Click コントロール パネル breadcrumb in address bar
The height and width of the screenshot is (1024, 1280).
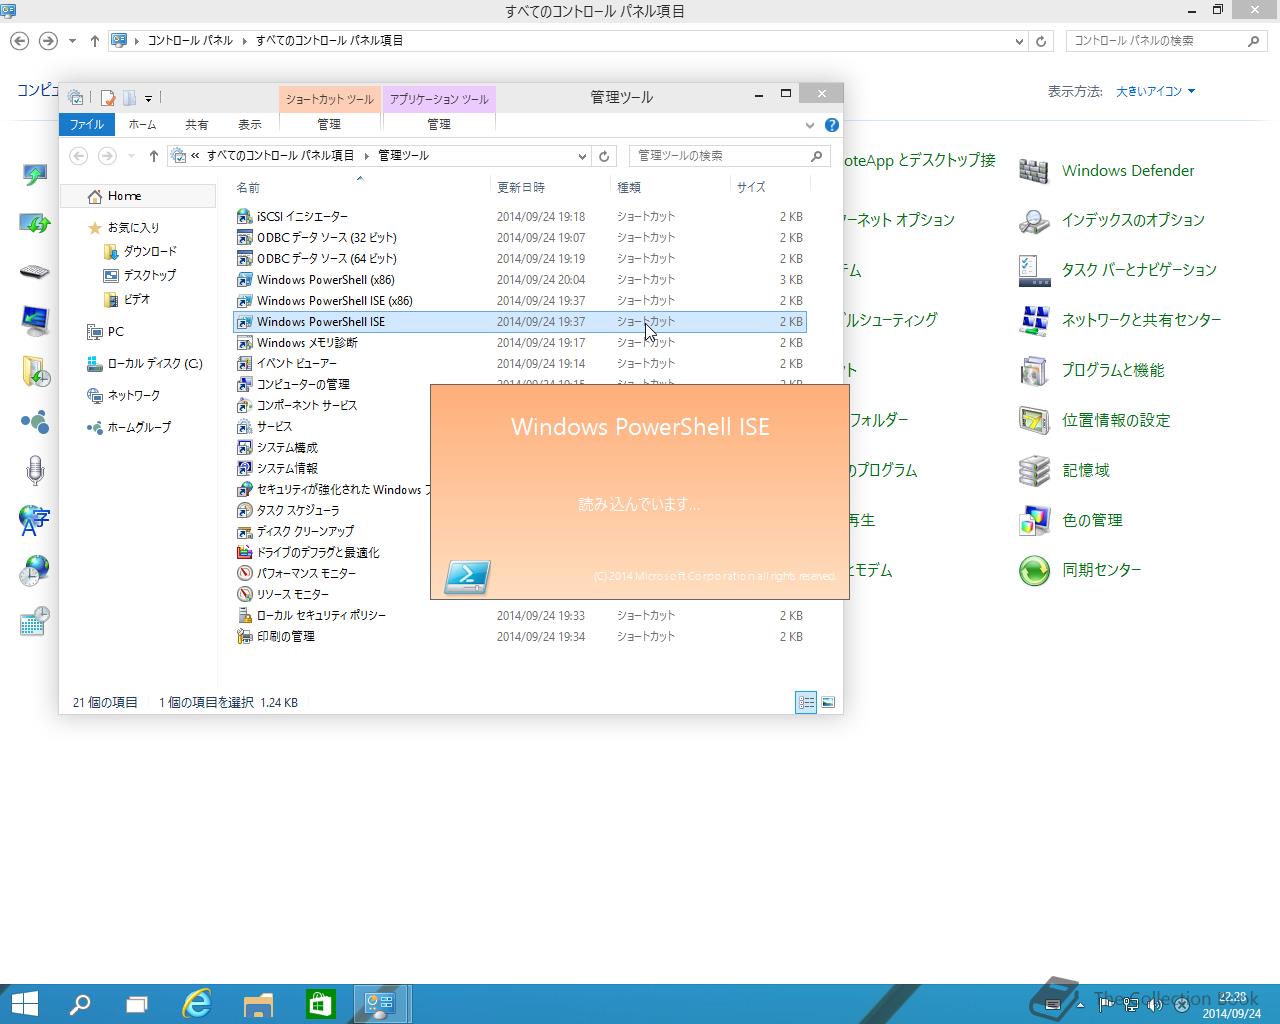190,41
